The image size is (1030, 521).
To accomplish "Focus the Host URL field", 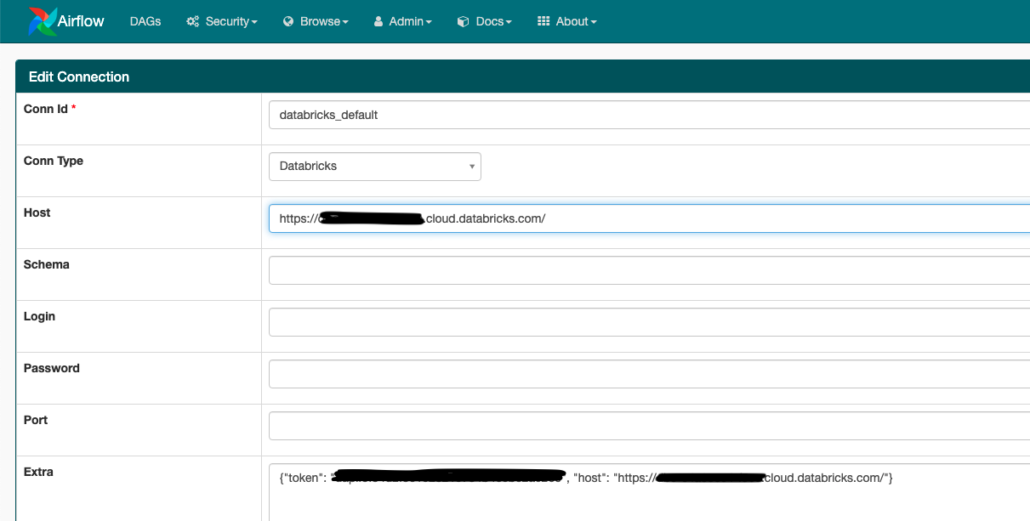I will 650,219.
